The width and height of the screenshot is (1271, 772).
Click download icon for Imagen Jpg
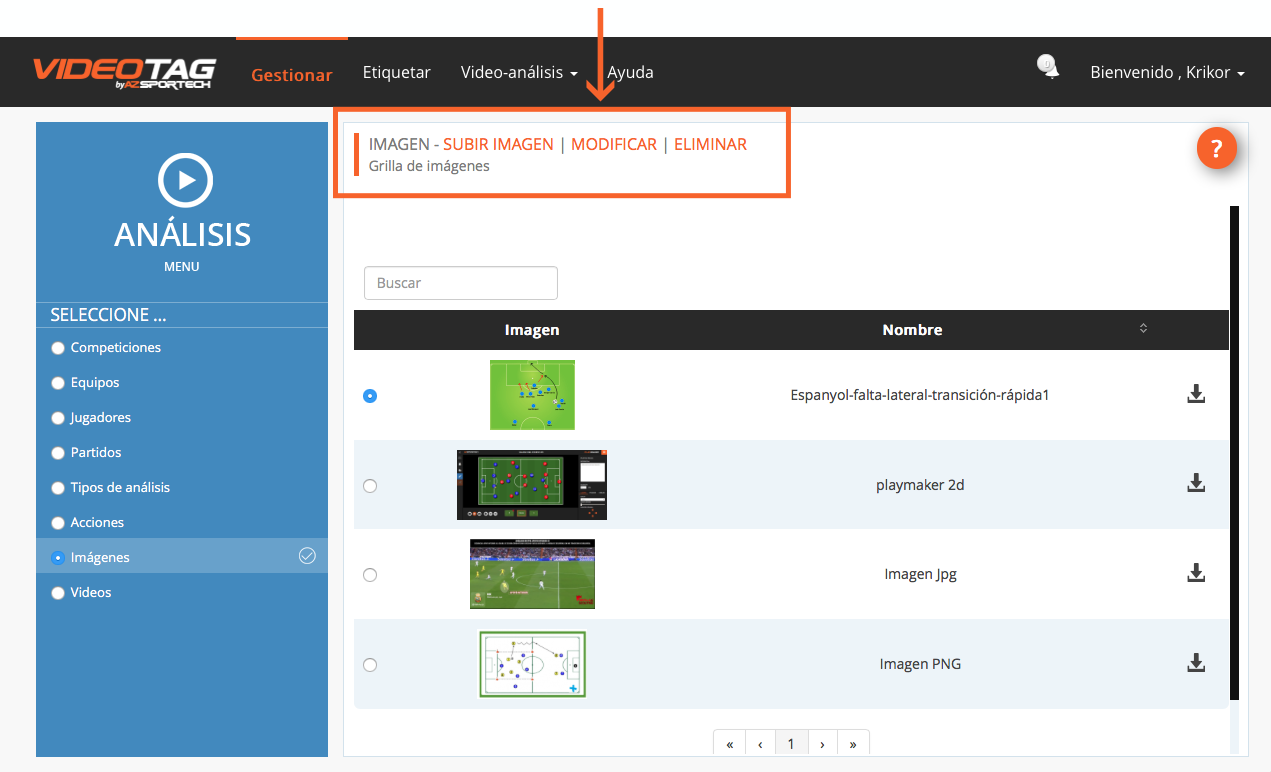[1195, 574]
